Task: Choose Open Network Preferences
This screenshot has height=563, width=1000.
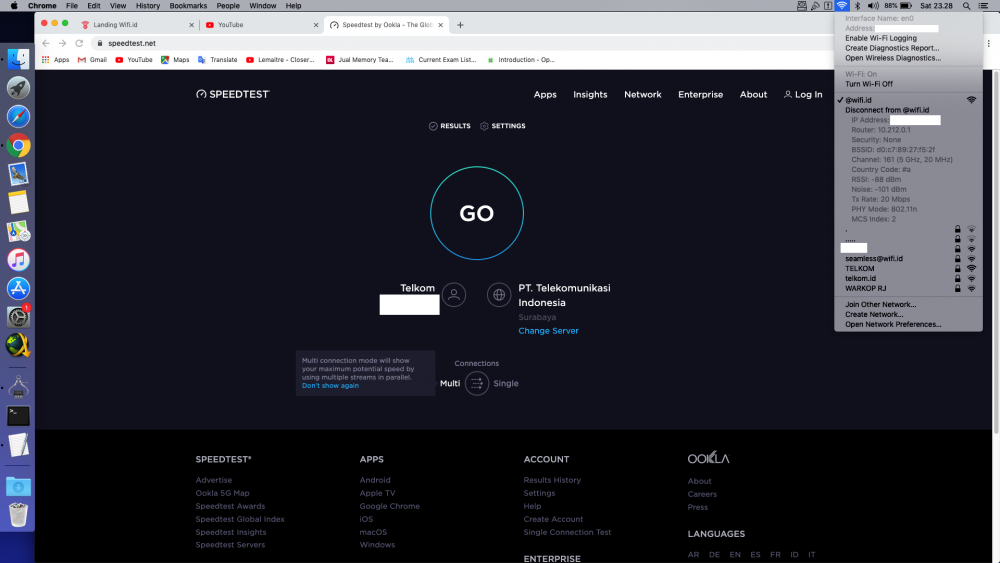Action: (x=908, y=325)
